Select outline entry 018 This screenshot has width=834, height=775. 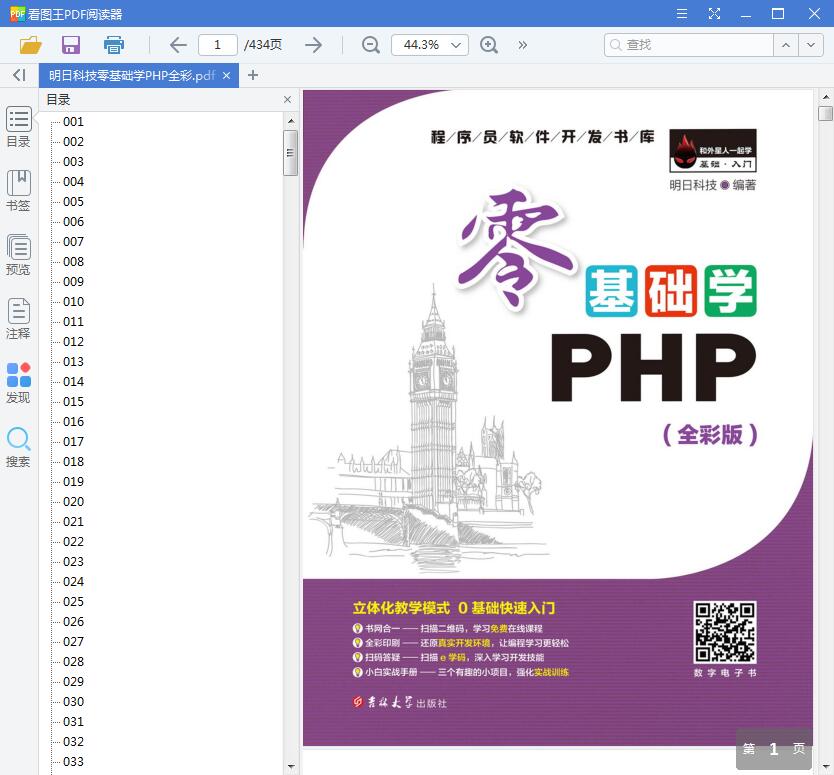pos(73,462)
